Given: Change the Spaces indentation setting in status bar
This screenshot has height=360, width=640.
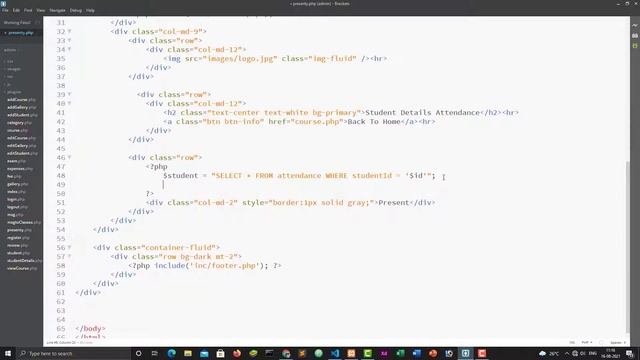Looking at the screenshot, I should pyautogui.click(x=618, y=342).
